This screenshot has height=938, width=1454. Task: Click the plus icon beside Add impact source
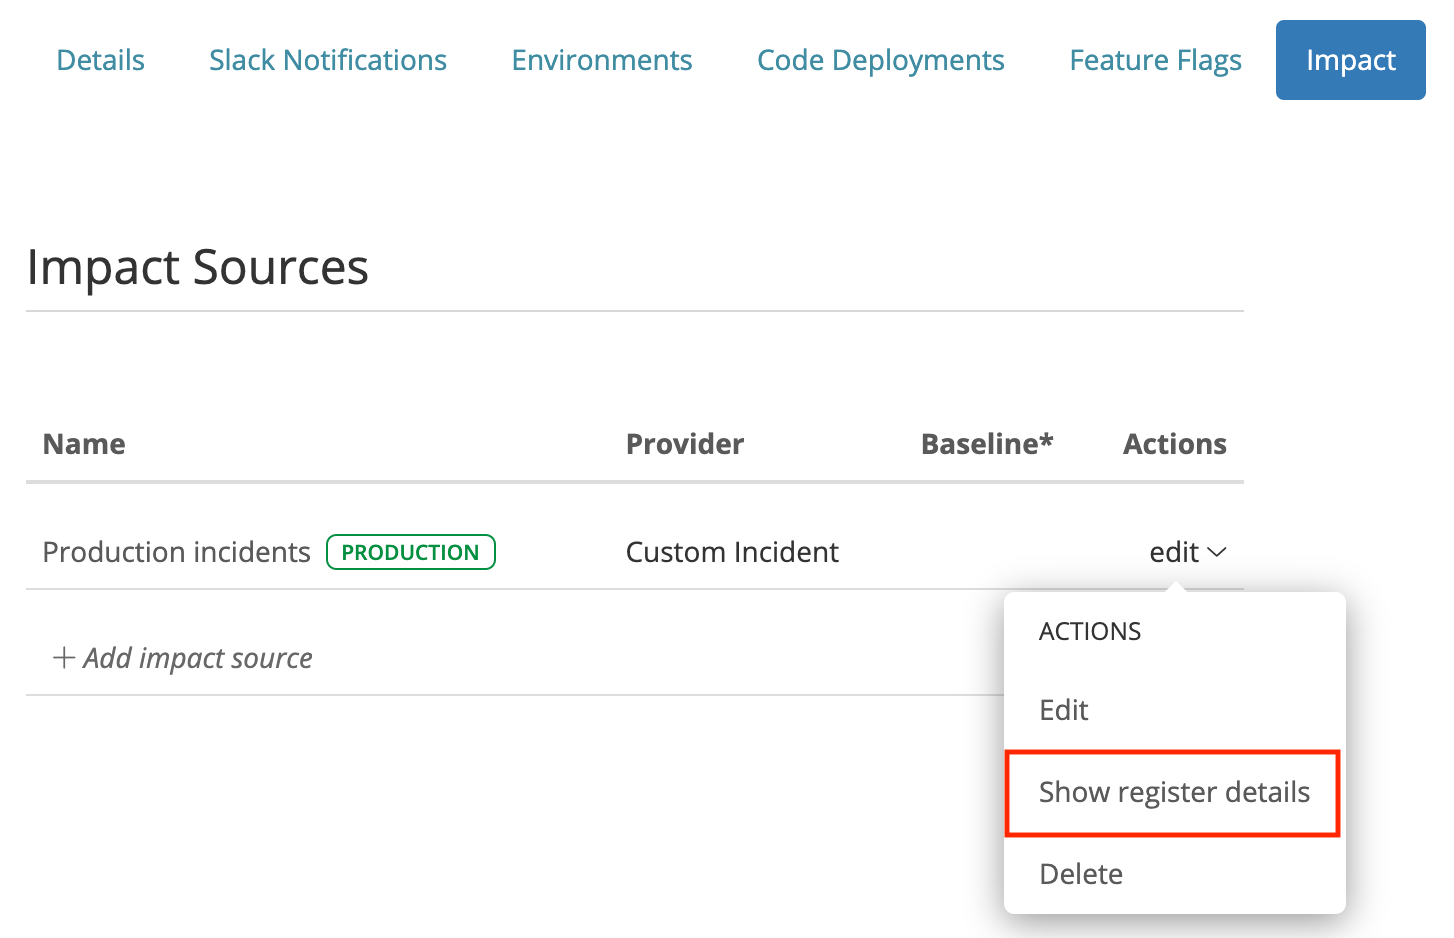tap(64, 658)
